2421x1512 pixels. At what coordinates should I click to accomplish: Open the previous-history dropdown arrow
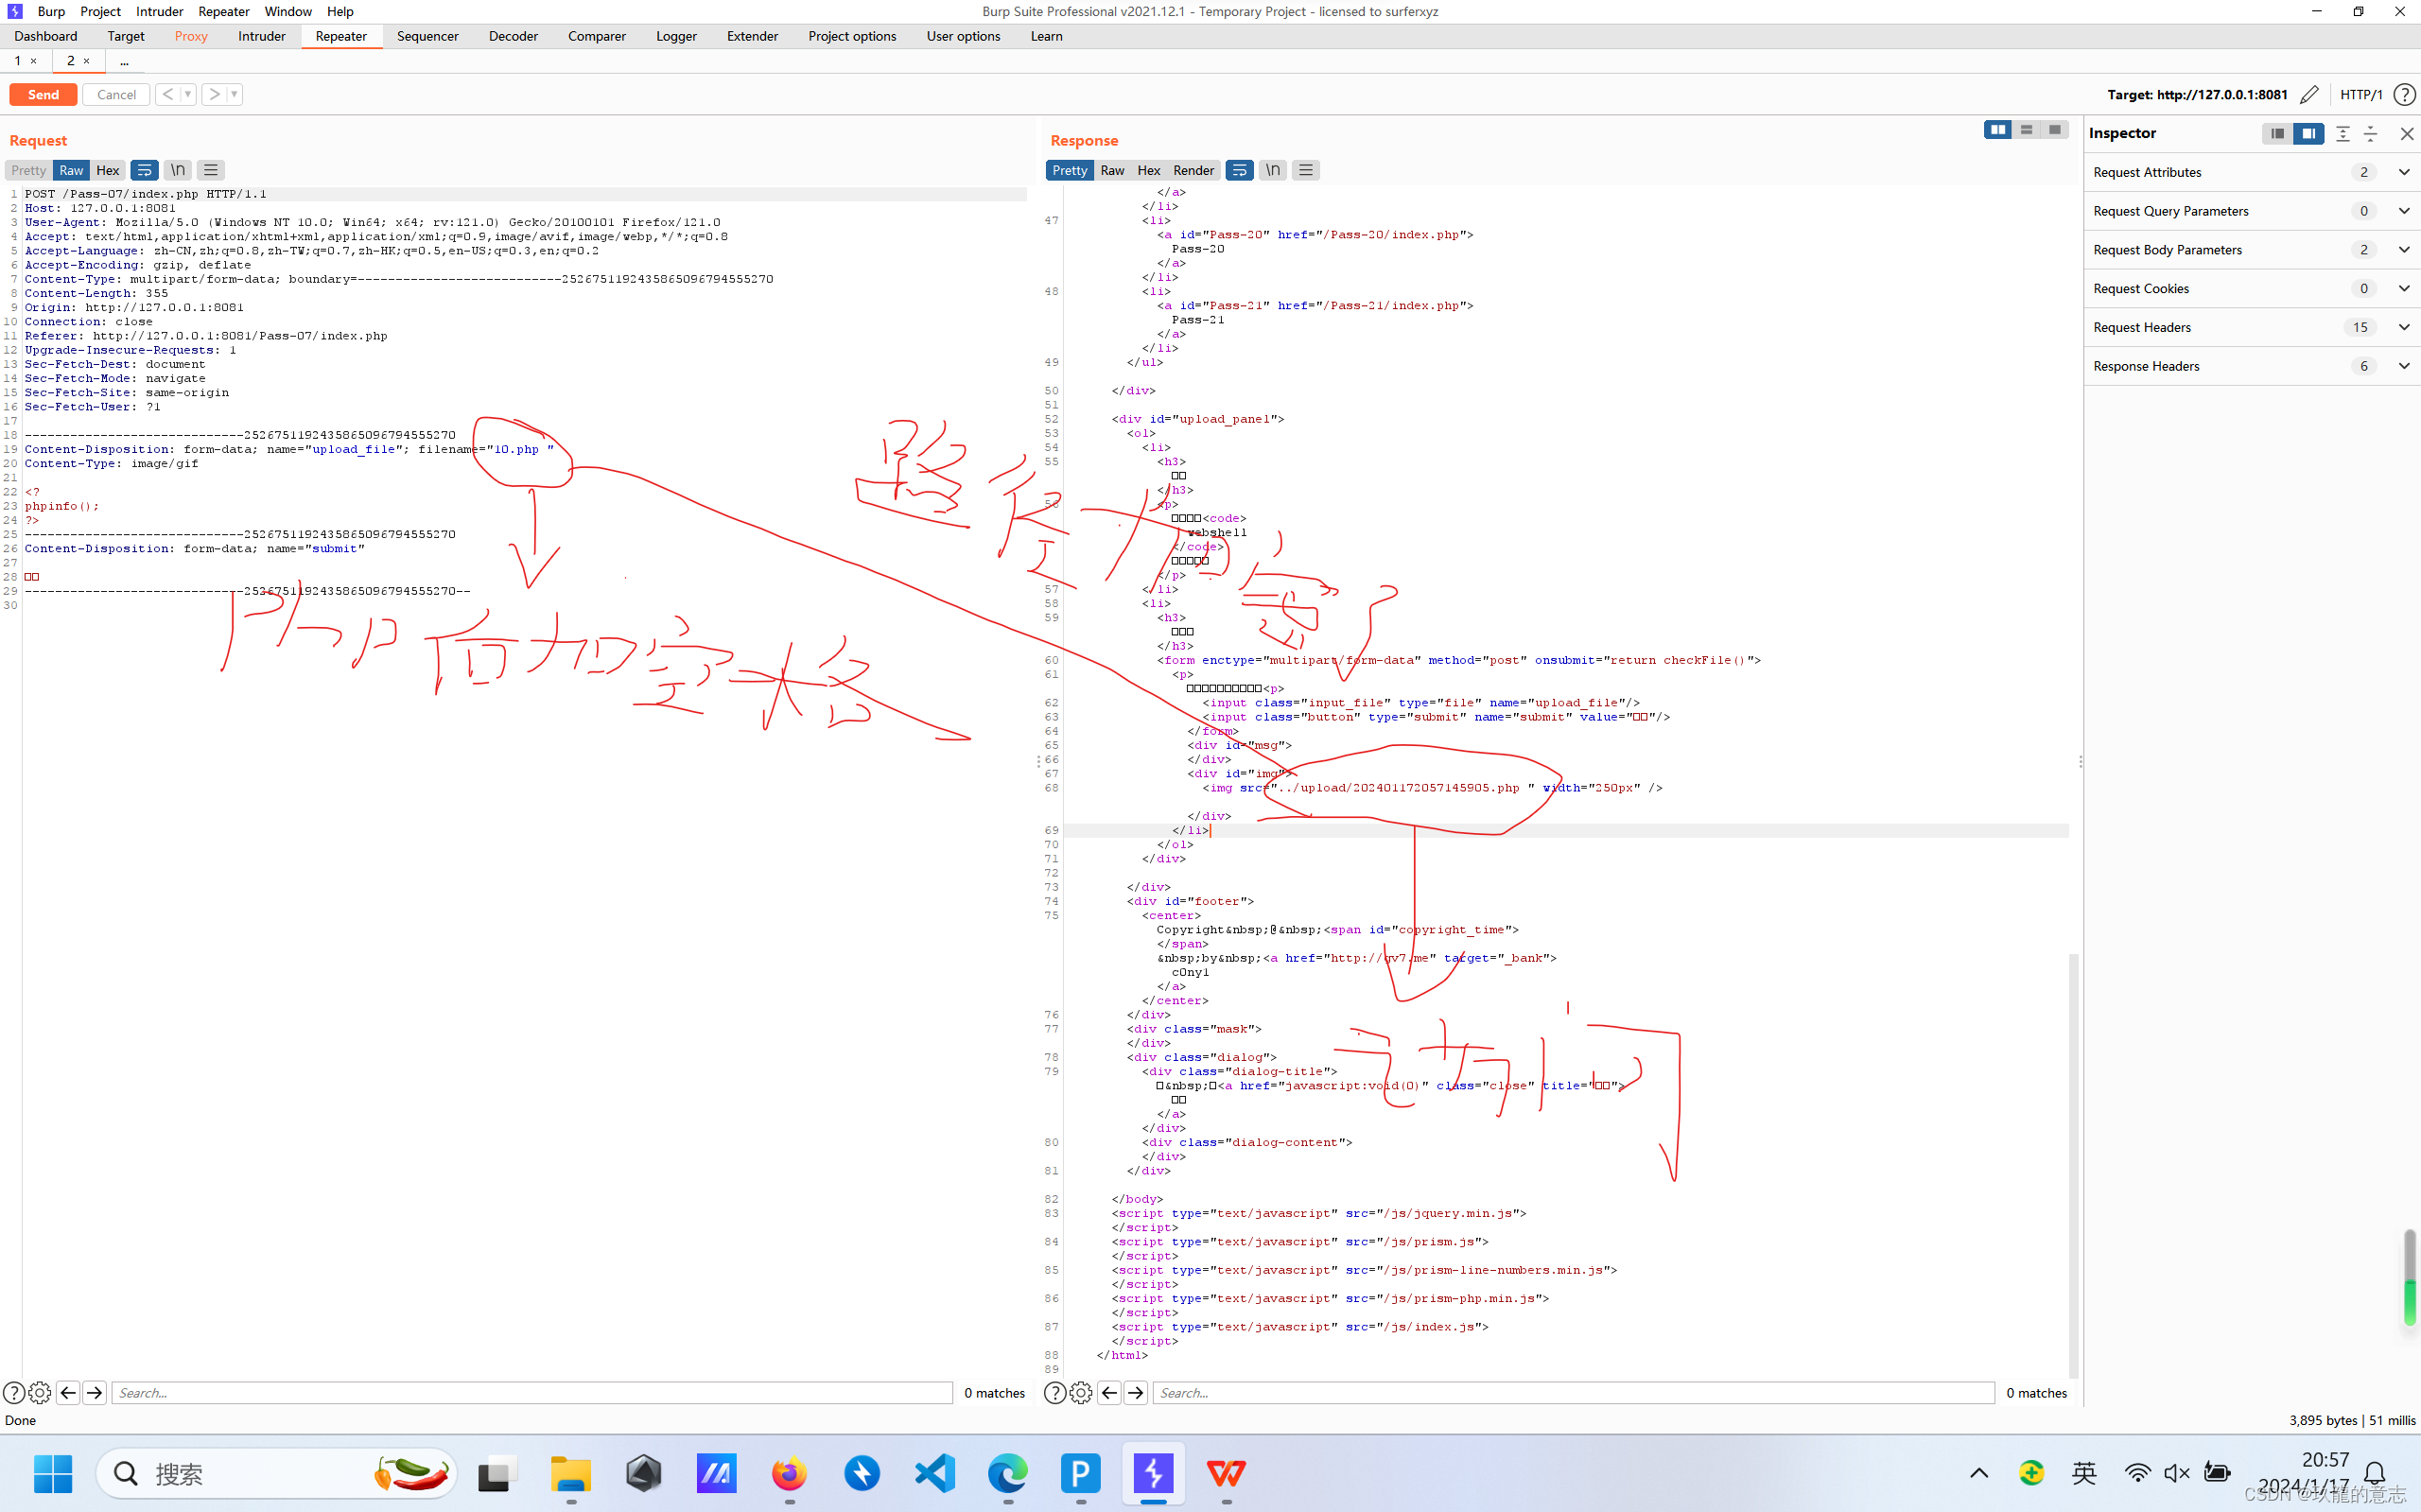[x=188, y=94]
